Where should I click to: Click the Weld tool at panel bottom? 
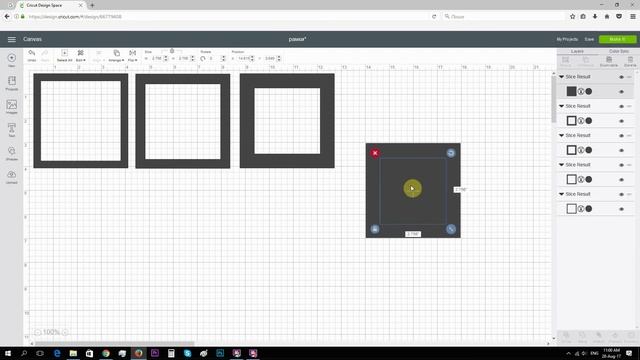(x=582, y=337)
